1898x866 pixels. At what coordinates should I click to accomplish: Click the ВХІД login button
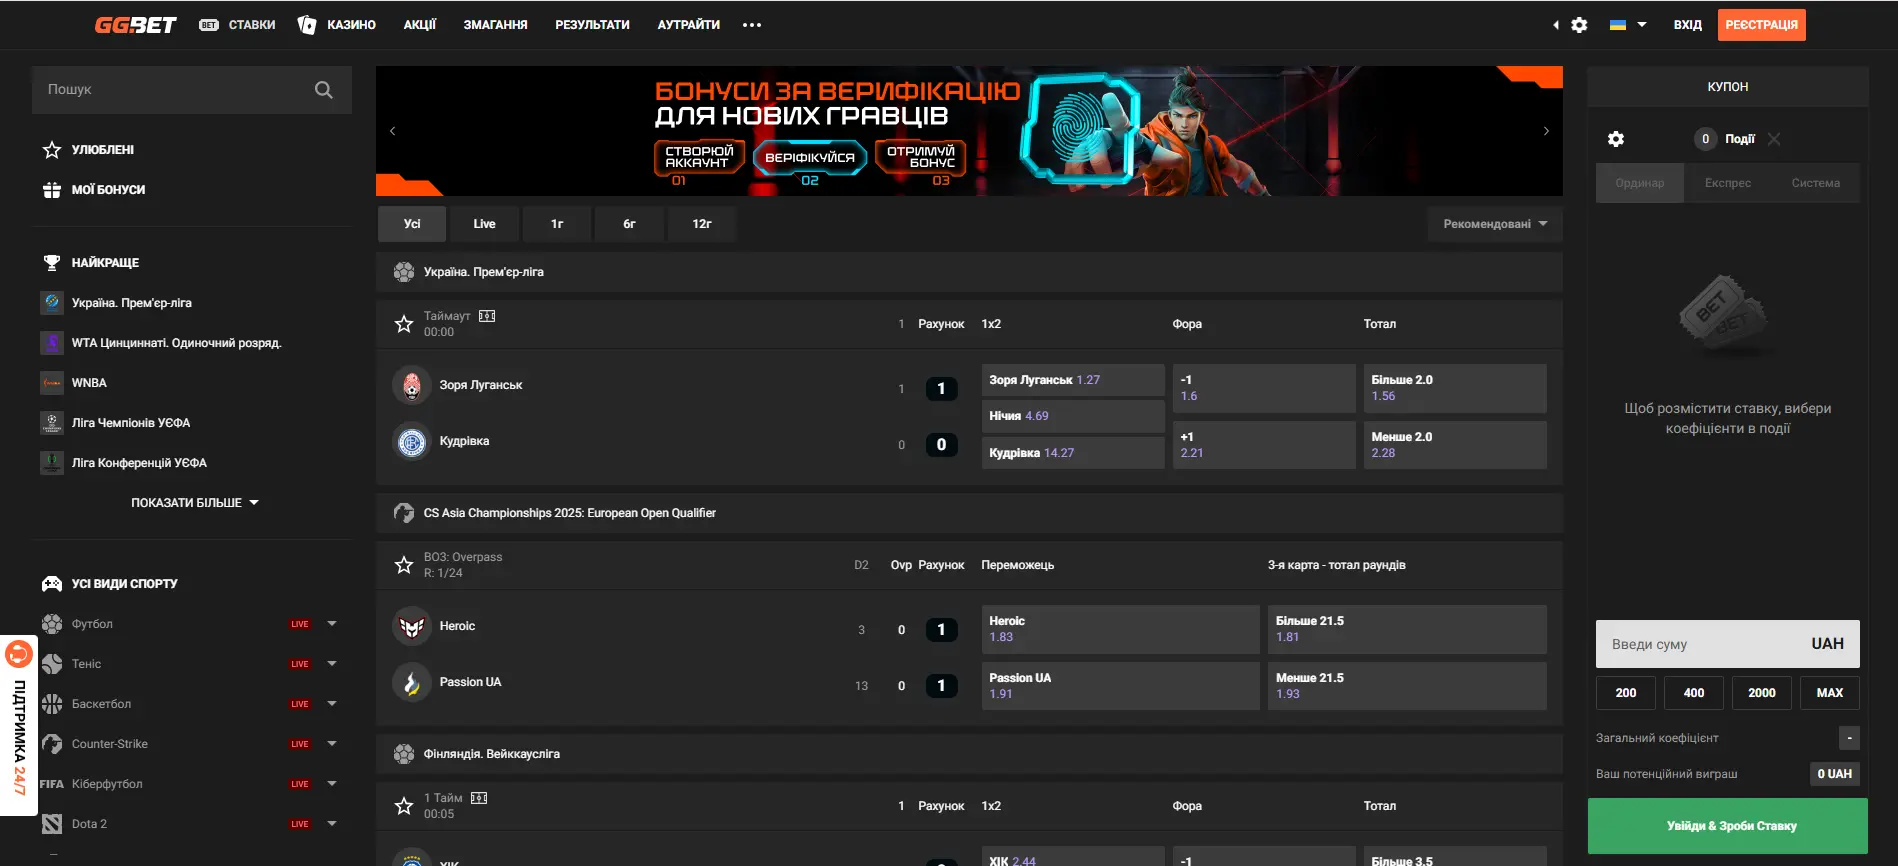(x=1688, y=25)
